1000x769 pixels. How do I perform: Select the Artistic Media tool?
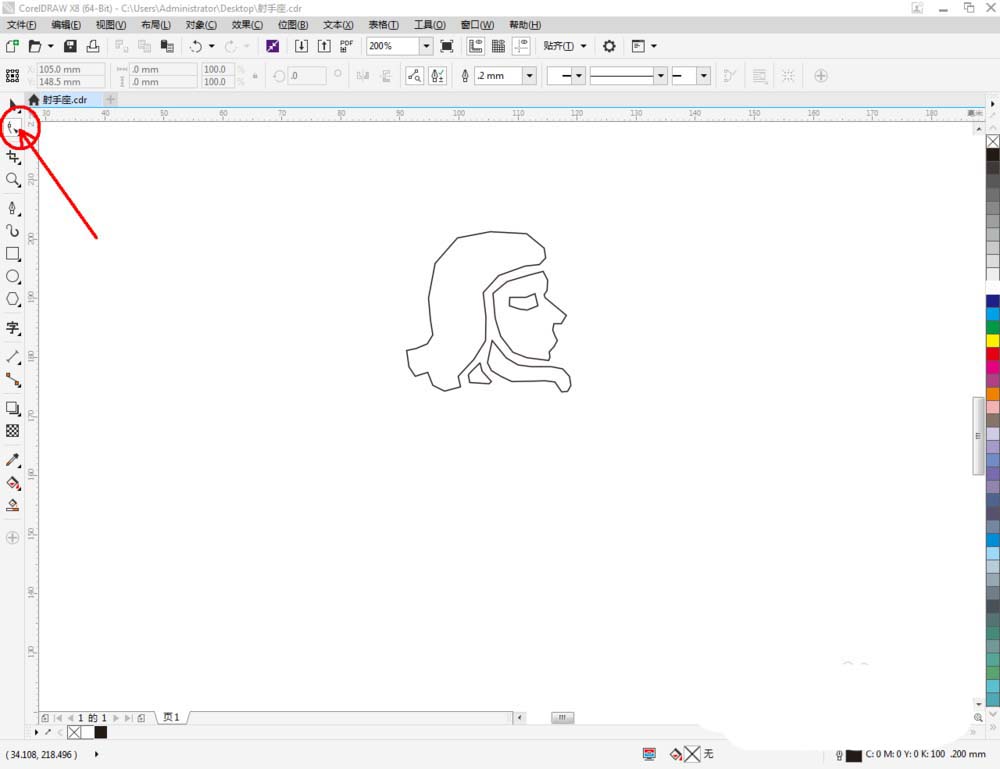pyautogui.click(x=13, y=231)
